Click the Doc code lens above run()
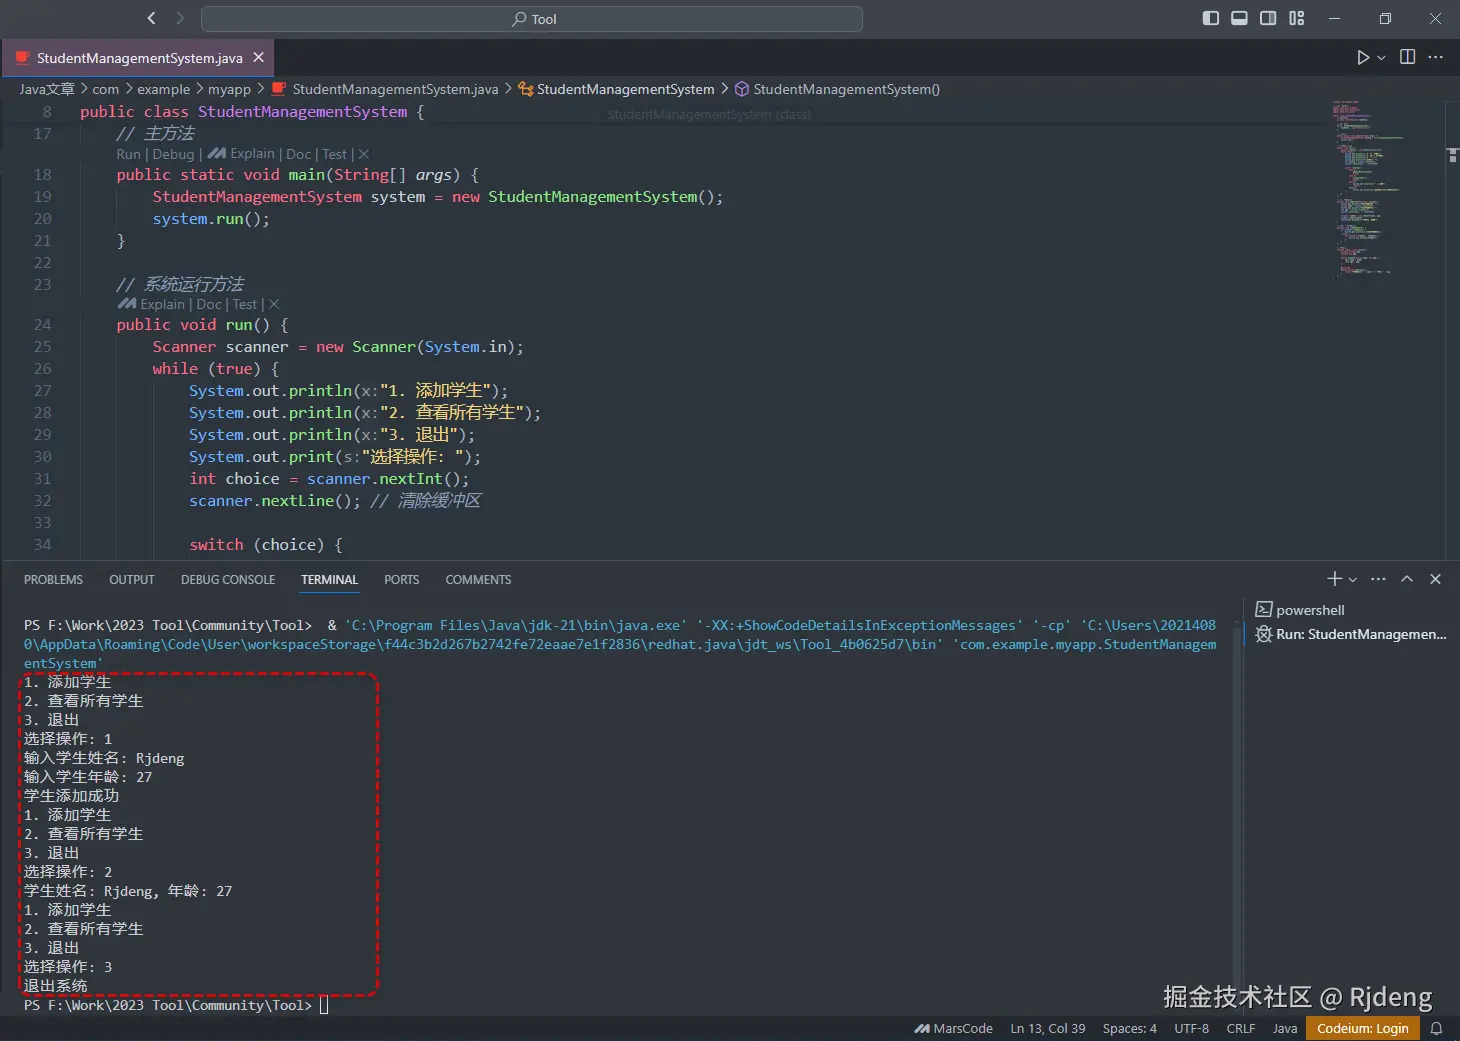Screen dimensions: 1460x1041 click(x=209, y=304)
